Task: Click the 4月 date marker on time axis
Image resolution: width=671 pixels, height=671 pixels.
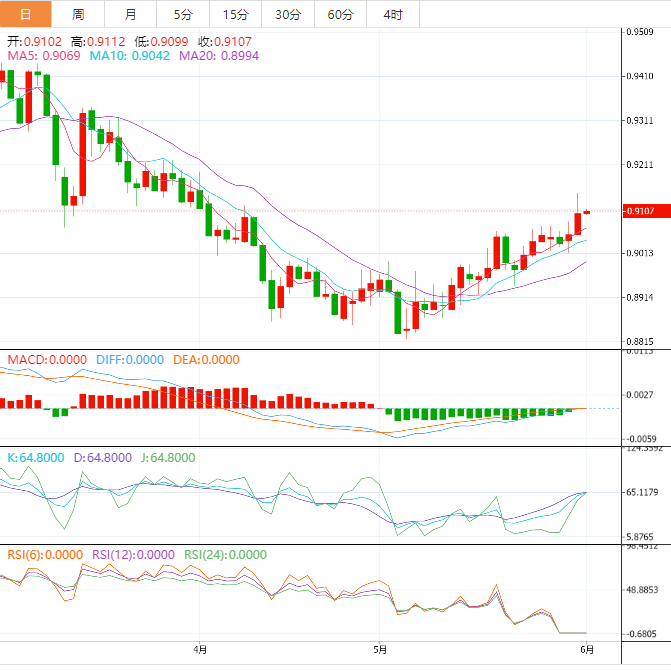Action: point(200,650)
